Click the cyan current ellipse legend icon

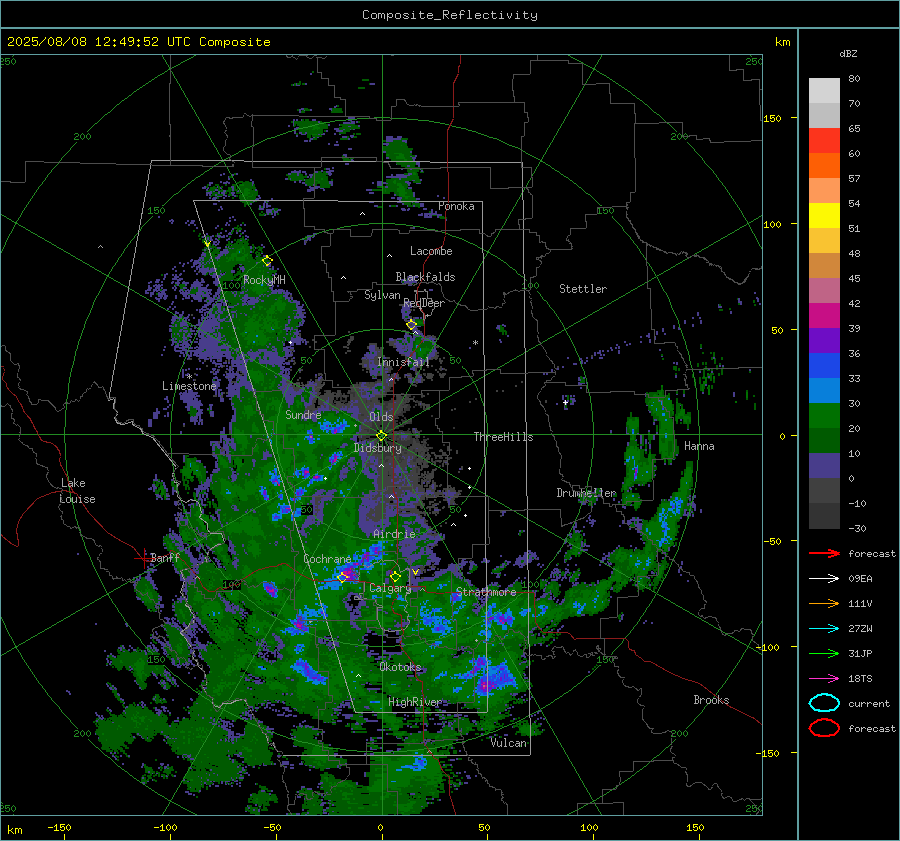coord(824,703)
